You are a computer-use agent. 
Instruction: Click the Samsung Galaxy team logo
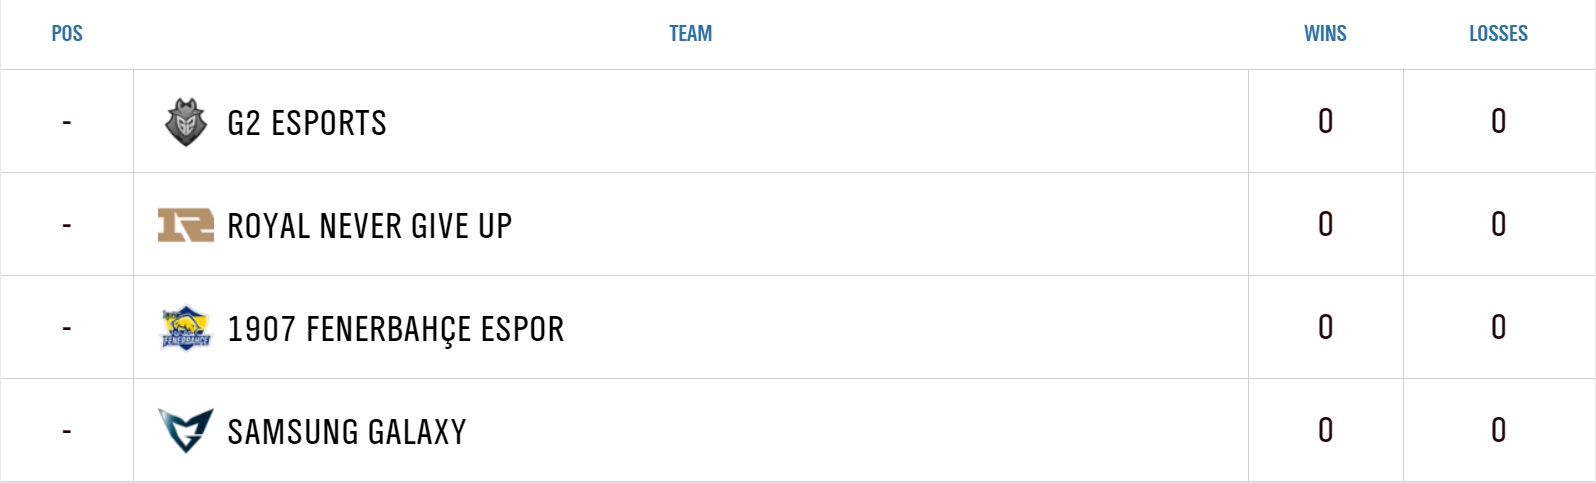(186, 431)
